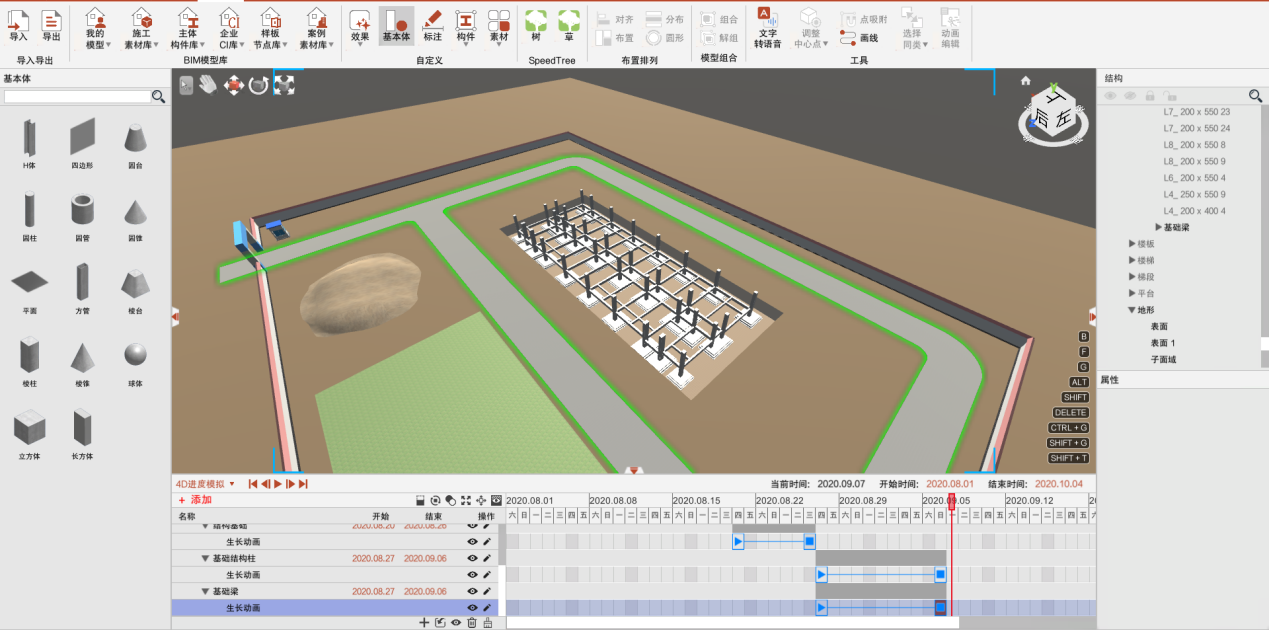Toggle visibility of 基础结构柱 row
This screenshot has height=630, width=1269.
point(471,558)
